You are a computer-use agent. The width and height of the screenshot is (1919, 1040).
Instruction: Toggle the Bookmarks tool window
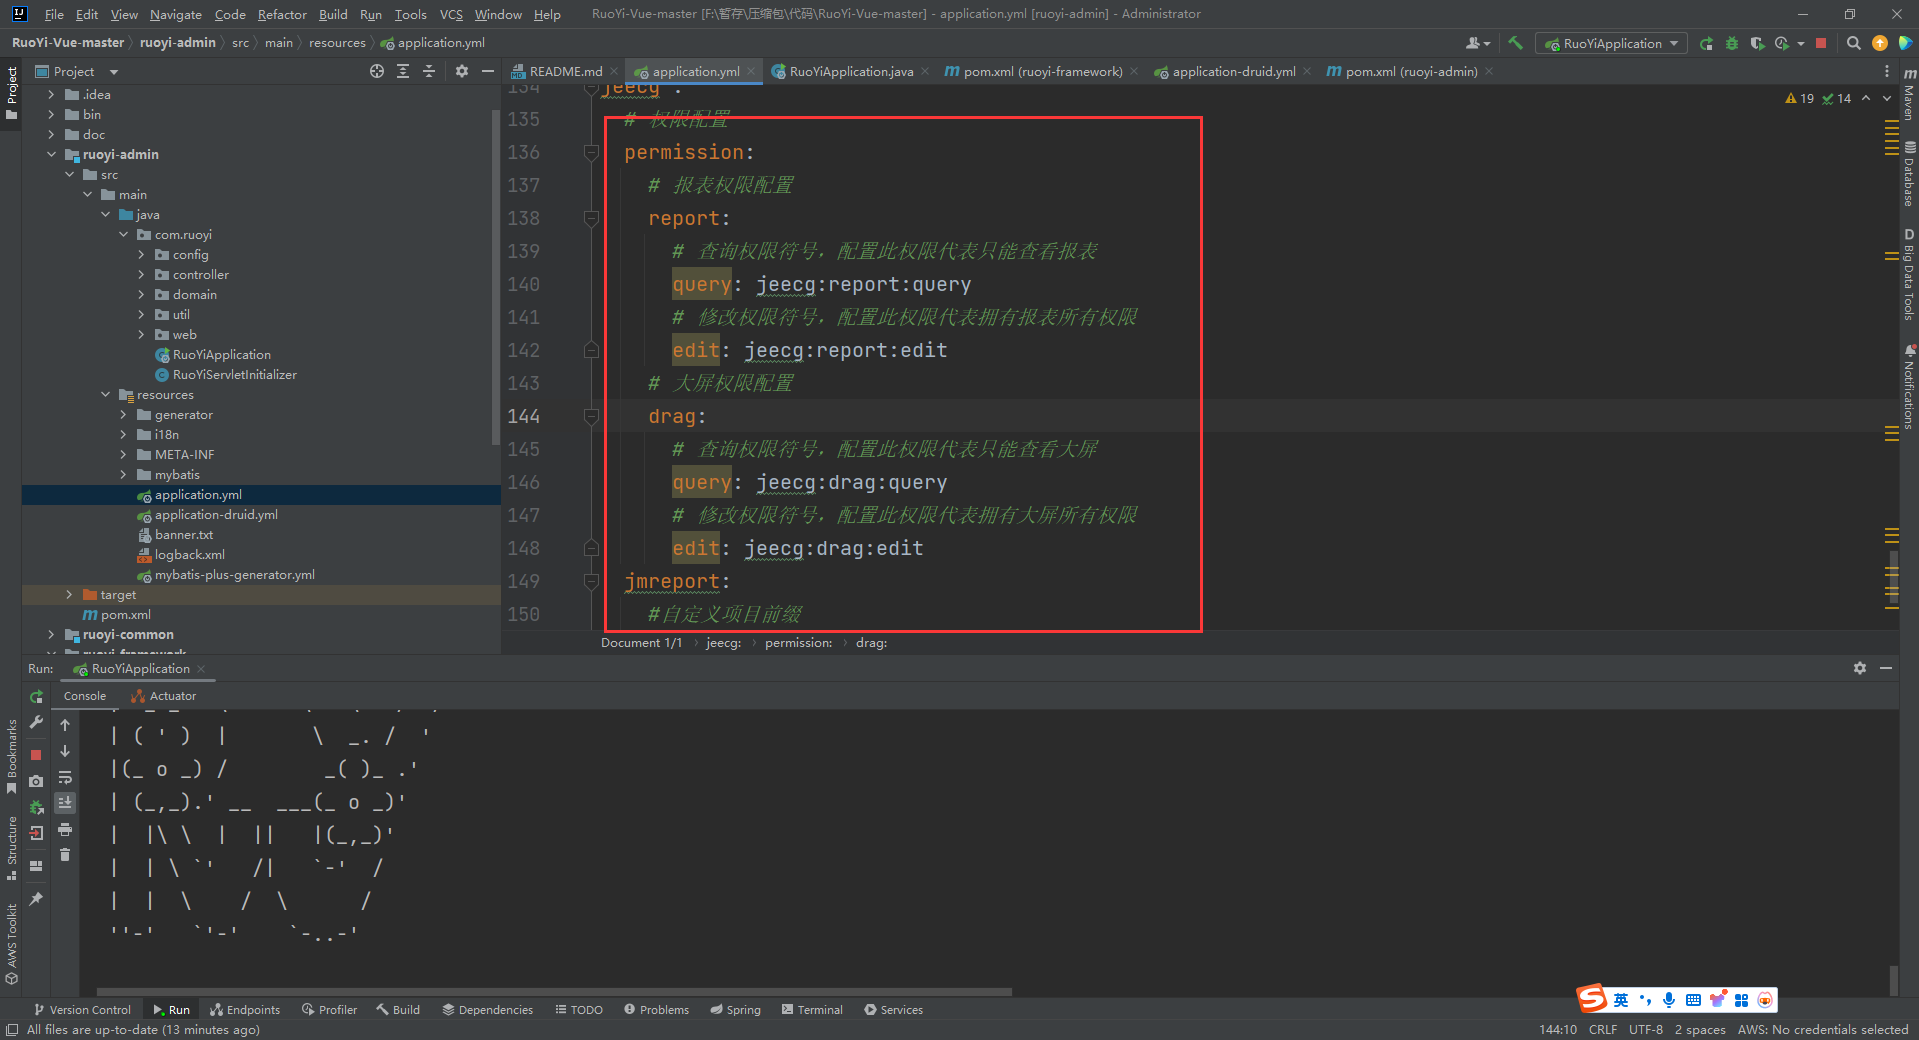[11, 756]
